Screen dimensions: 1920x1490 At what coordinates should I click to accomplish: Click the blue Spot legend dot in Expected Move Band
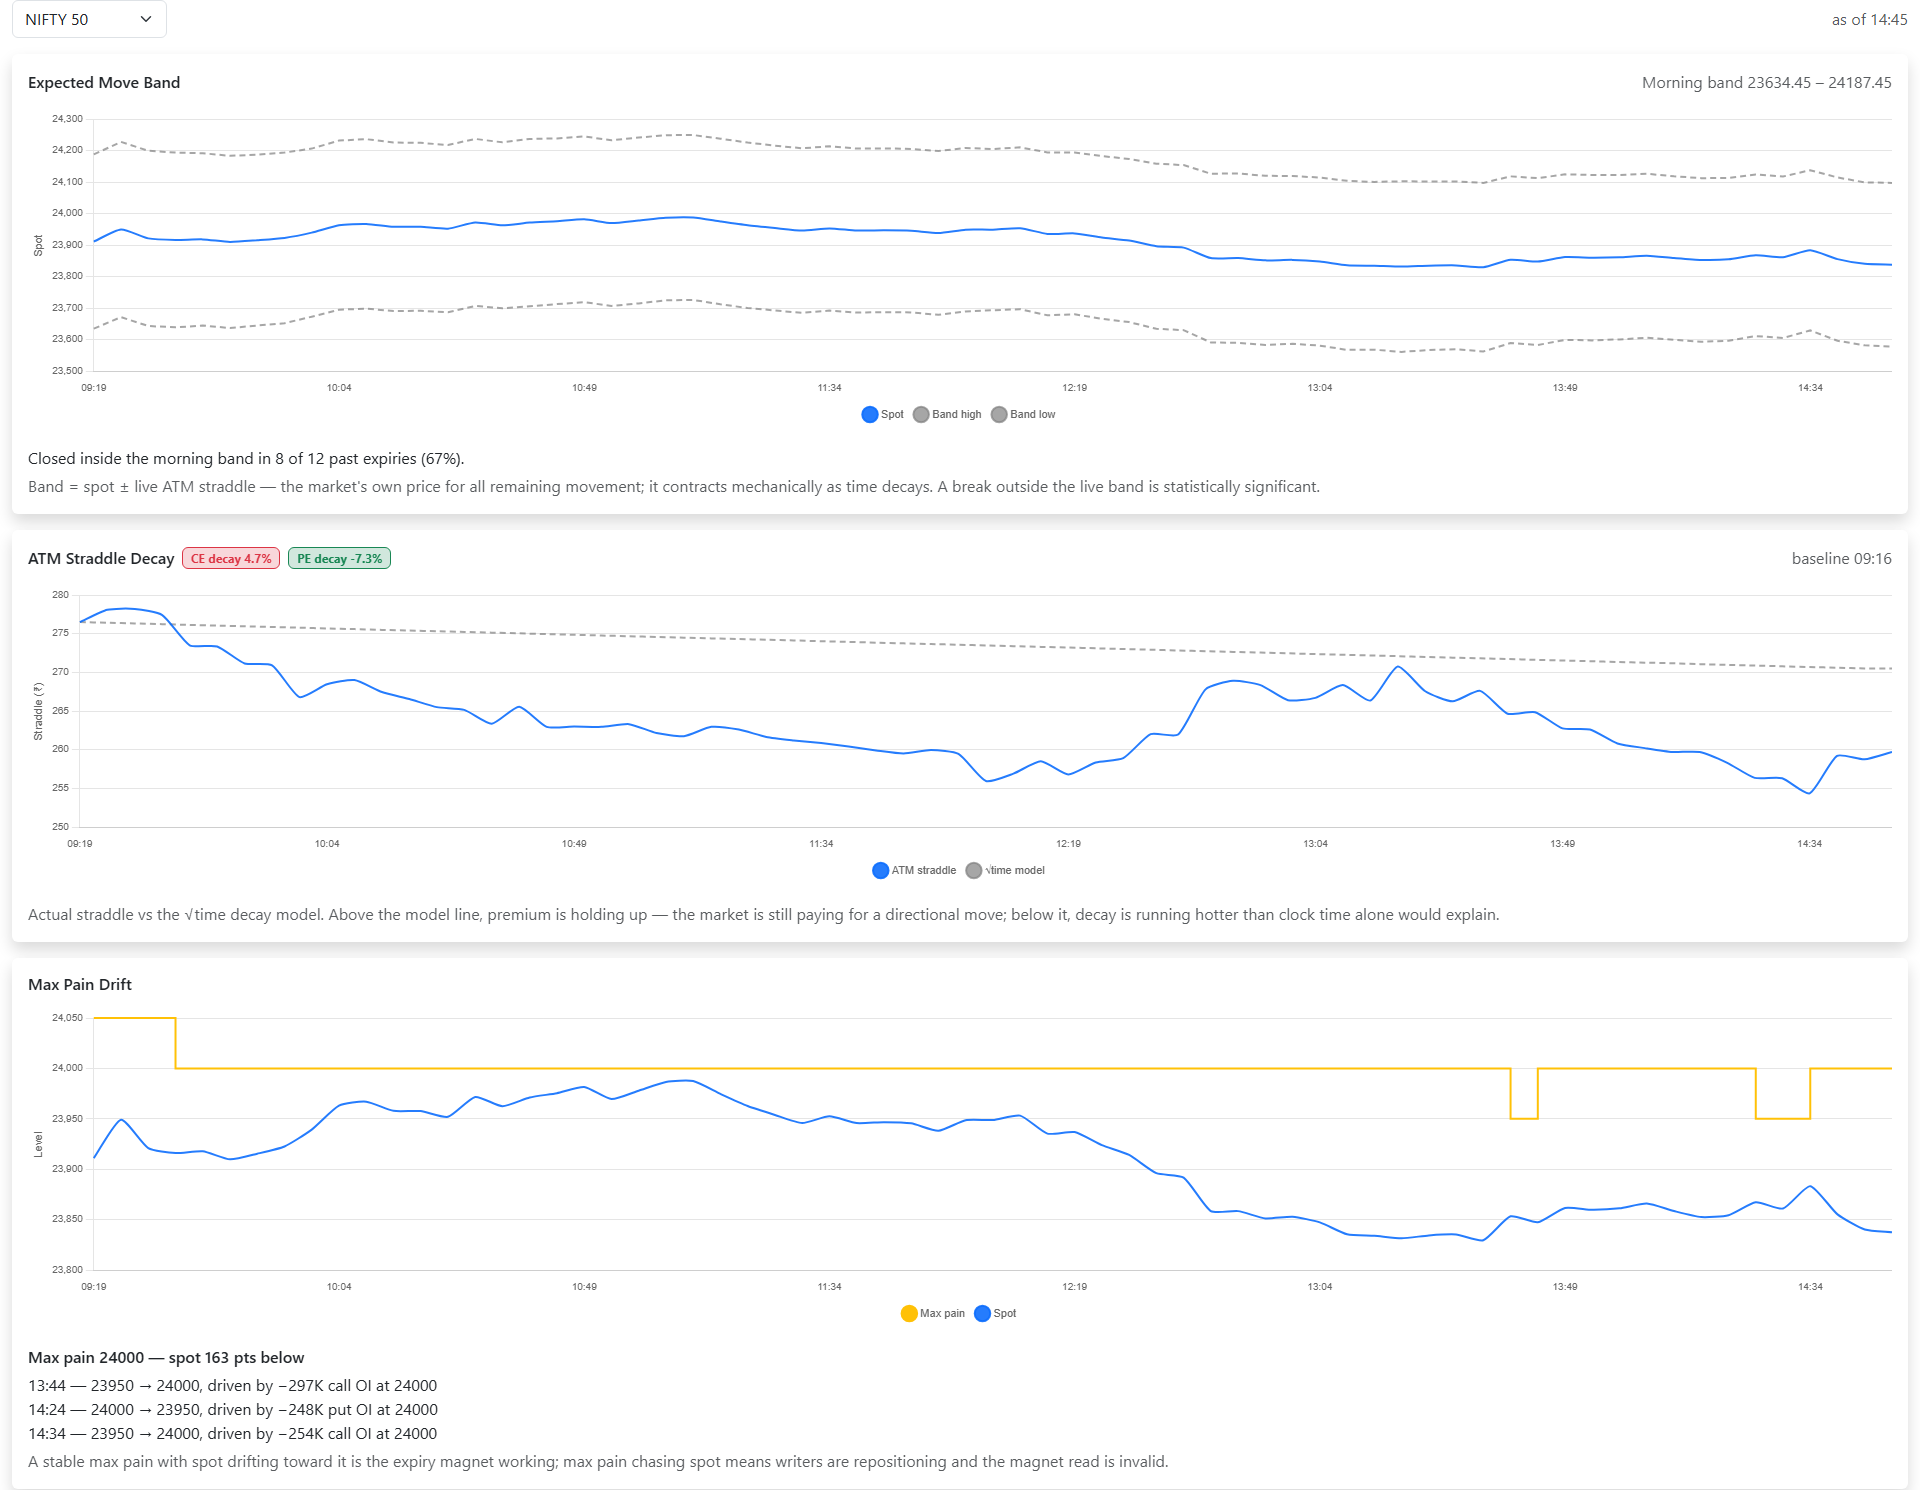pos(870,414)
